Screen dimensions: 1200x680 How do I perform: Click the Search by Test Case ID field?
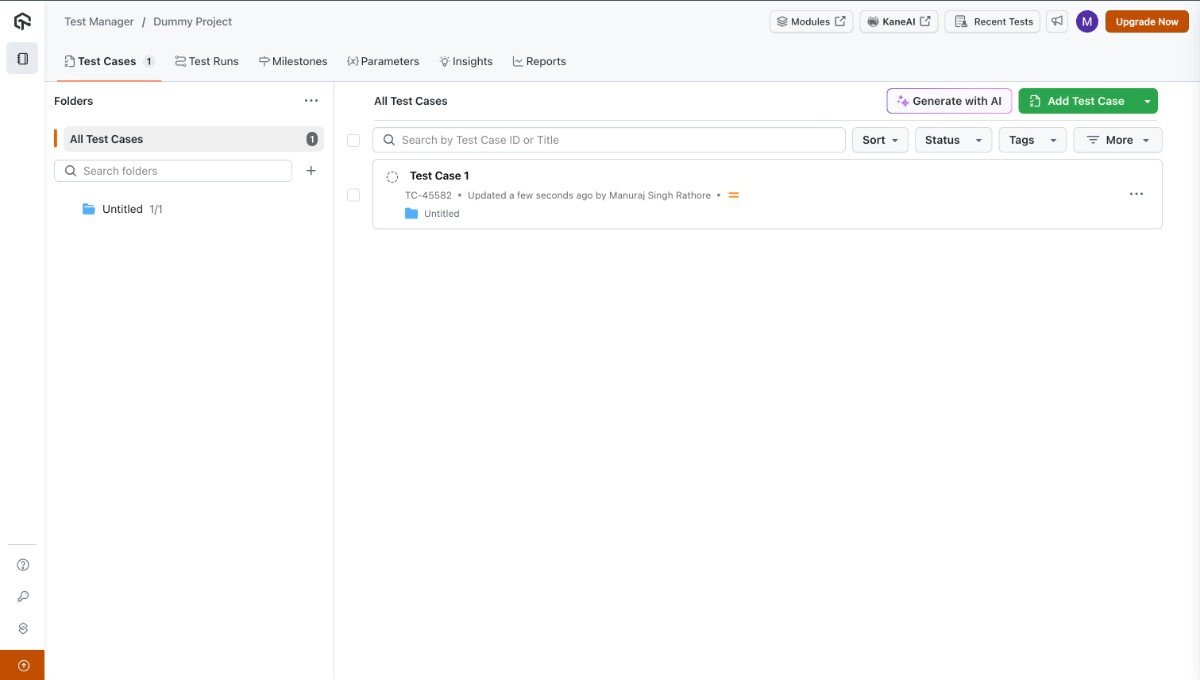[610, 140]
